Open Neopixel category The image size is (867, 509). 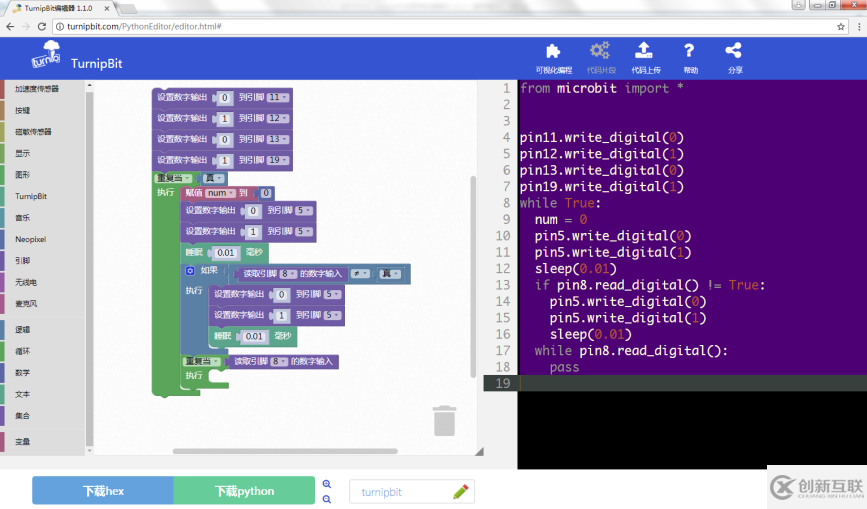(x=30, y=239)
